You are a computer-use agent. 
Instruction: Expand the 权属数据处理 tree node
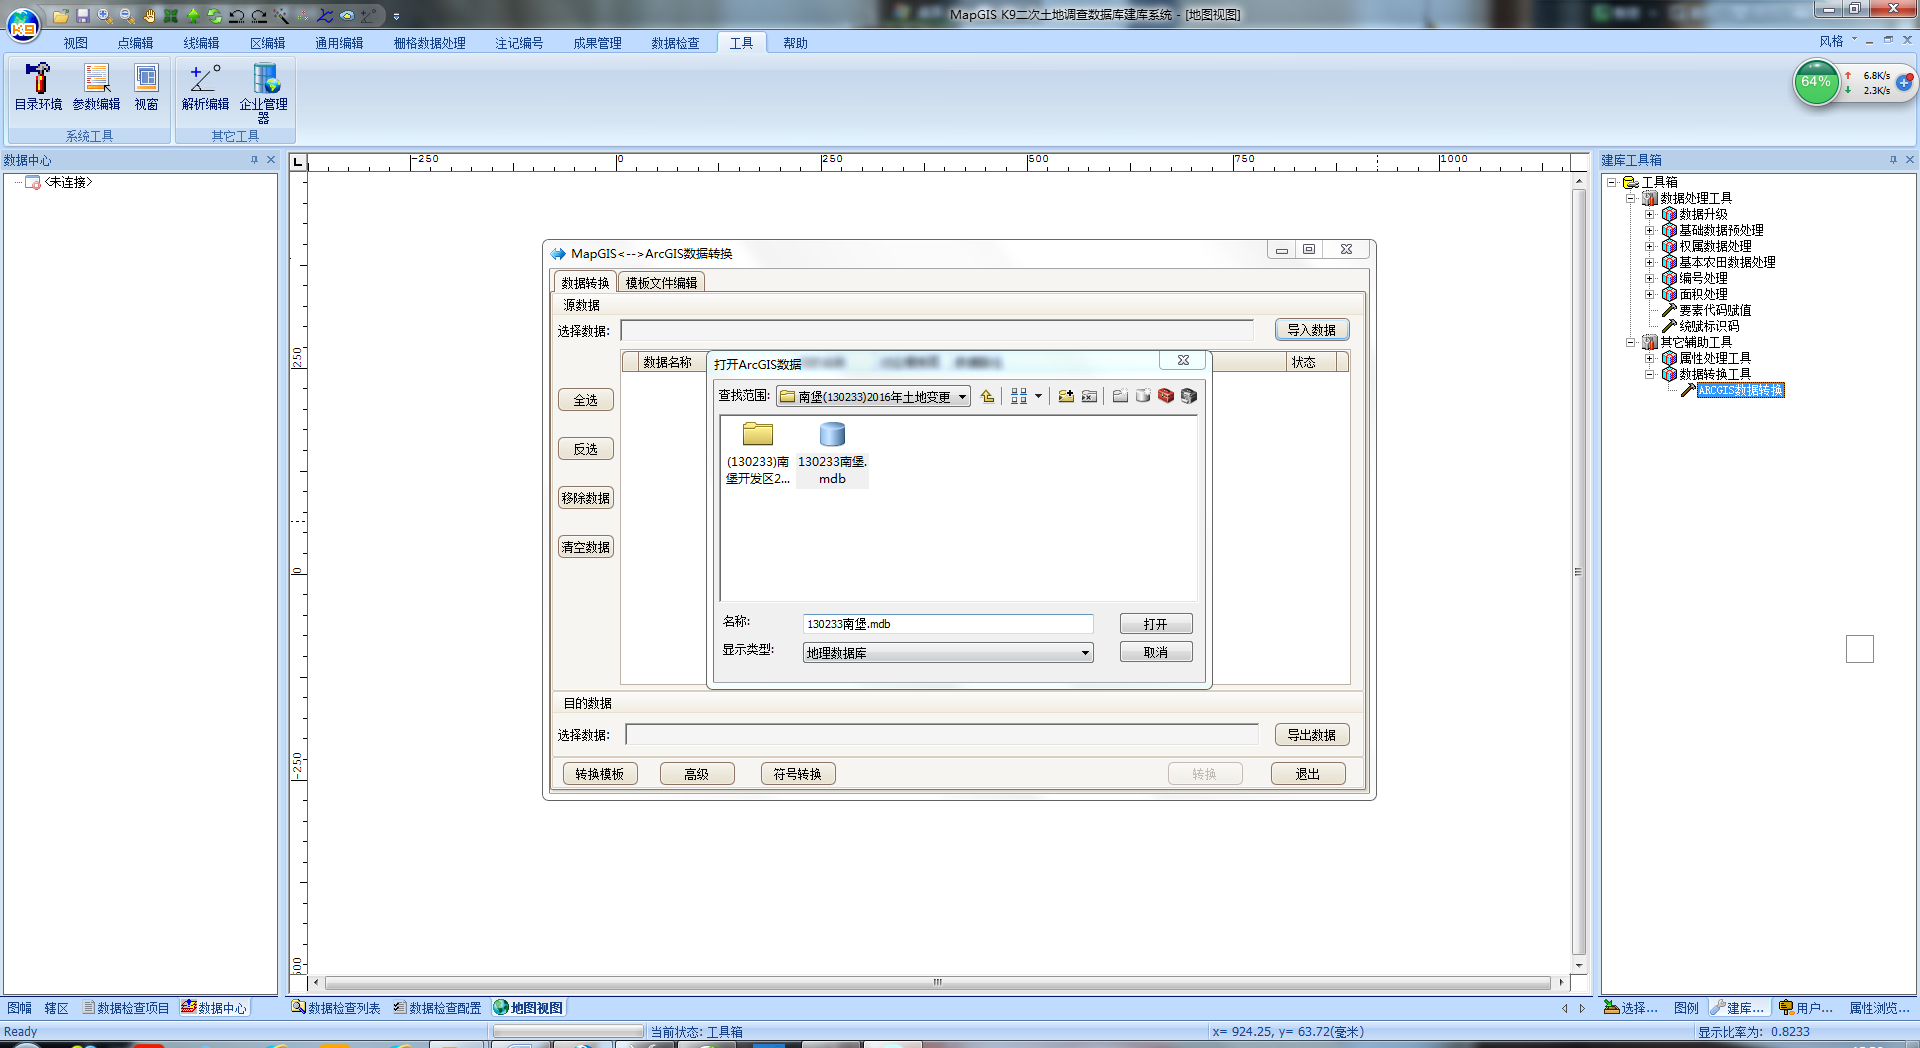tap(1650, 246)
